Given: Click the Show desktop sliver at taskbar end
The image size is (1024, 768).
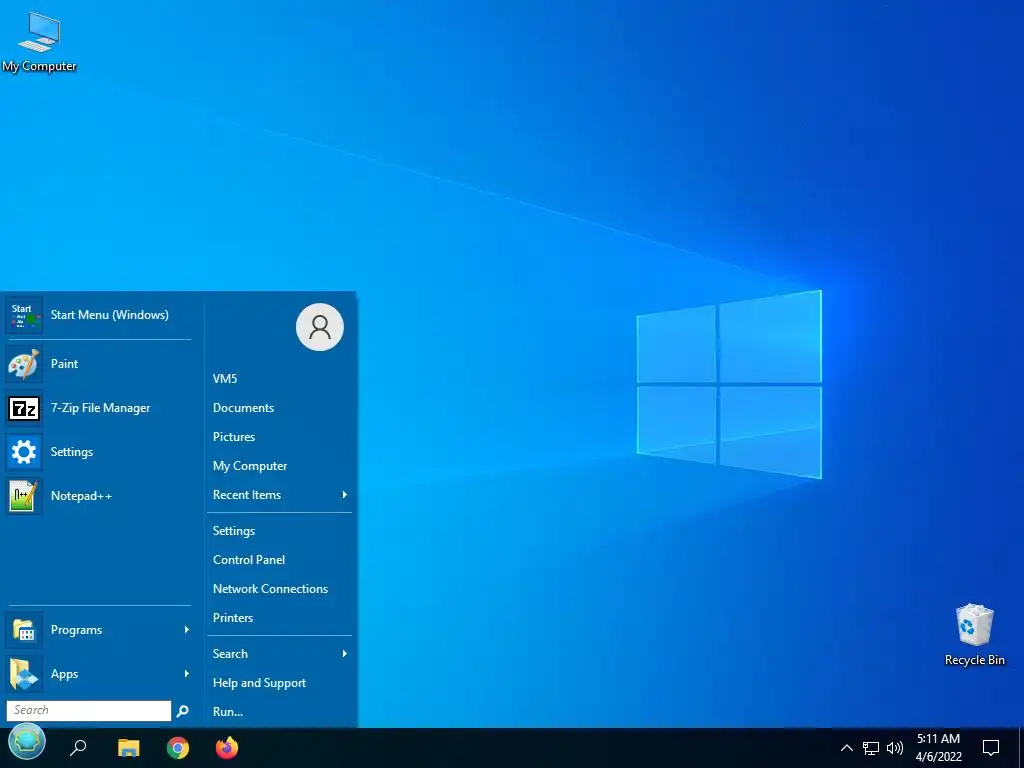Looking at the screenshot, I should pos(1021,748).
